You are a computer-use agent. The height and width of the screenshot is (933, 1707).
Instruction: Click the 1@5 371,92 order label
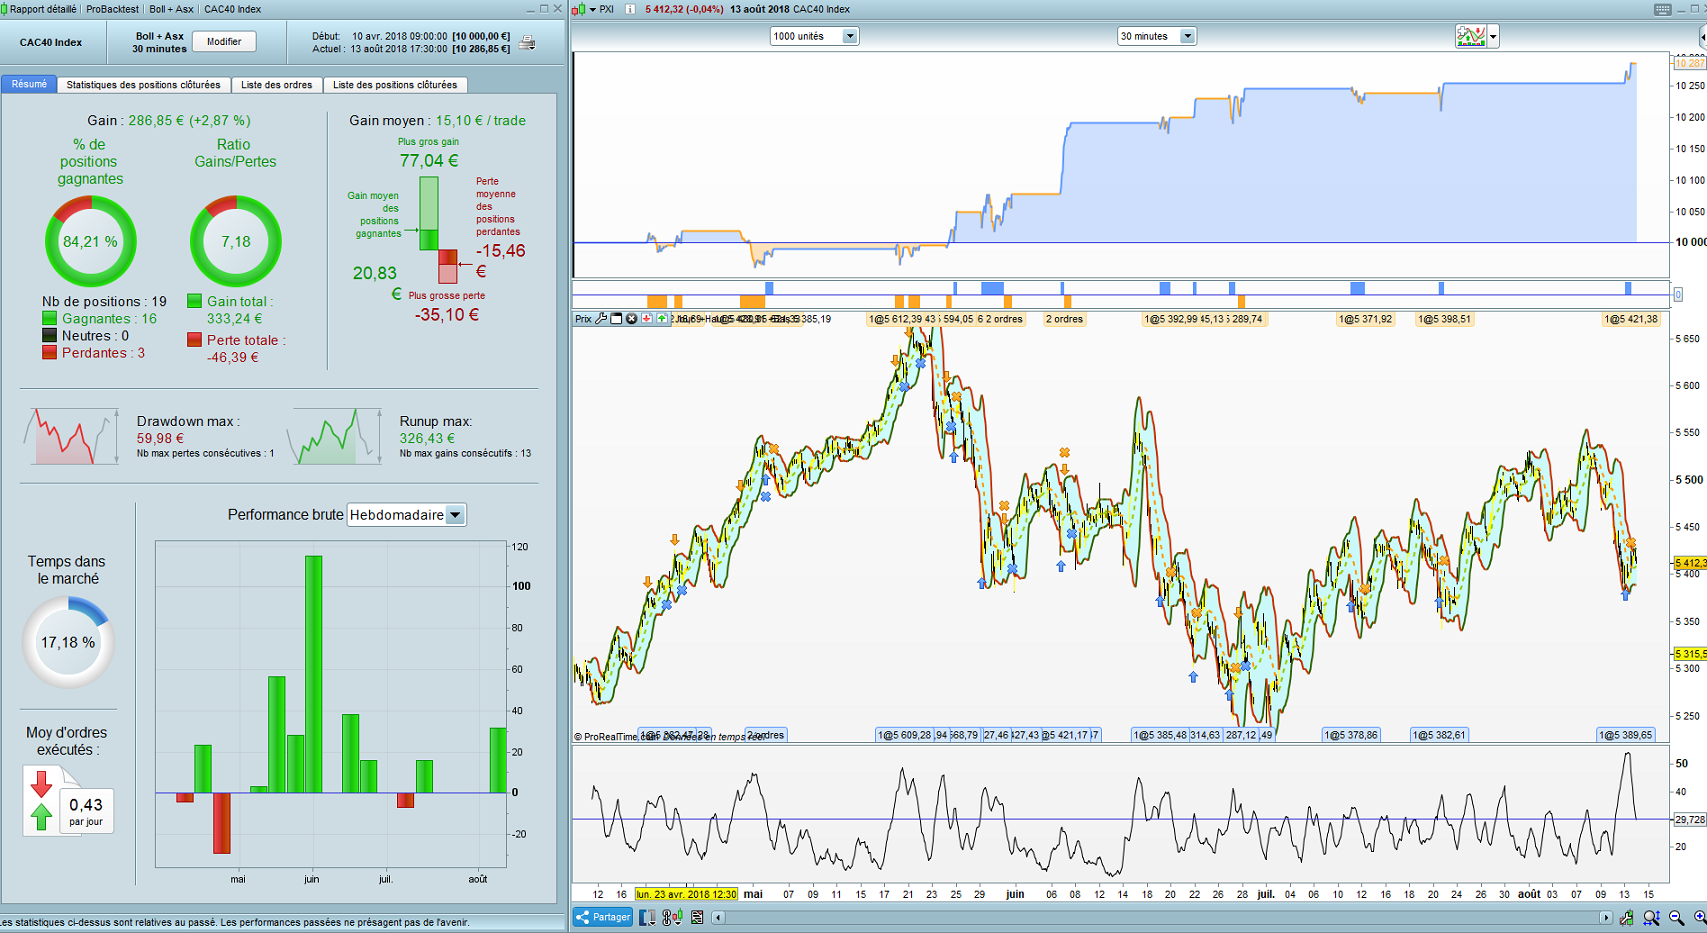[x=1364, y=319]
